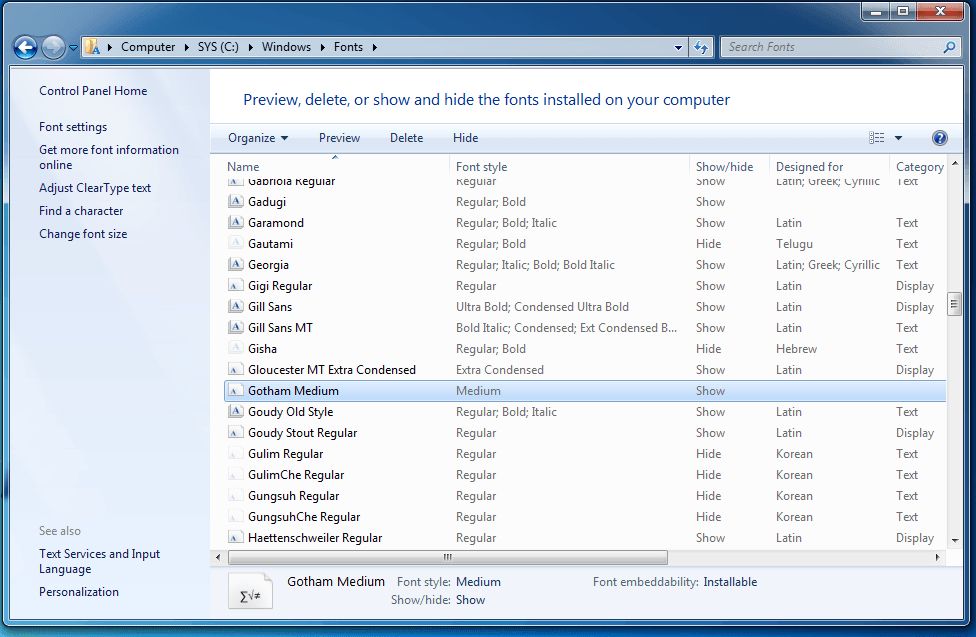The width and height of the screenshot is (976, 637).
Task: Click the Forward navigation arrow button
Action: tap(53, 47)
